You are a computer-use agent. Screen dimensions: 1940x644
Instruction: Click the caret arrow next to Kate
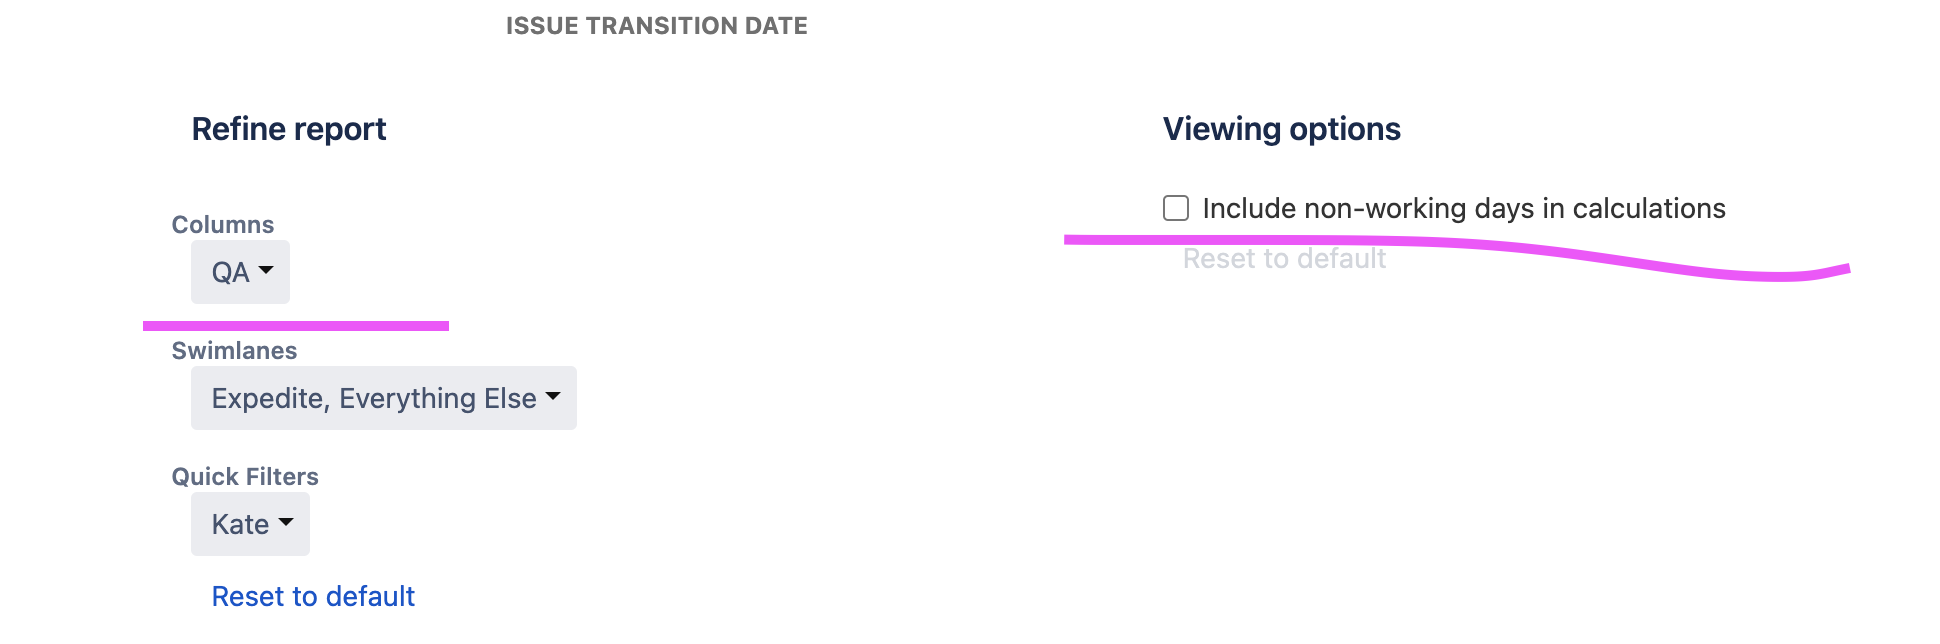pyautogui.click(x=286, y=522)
